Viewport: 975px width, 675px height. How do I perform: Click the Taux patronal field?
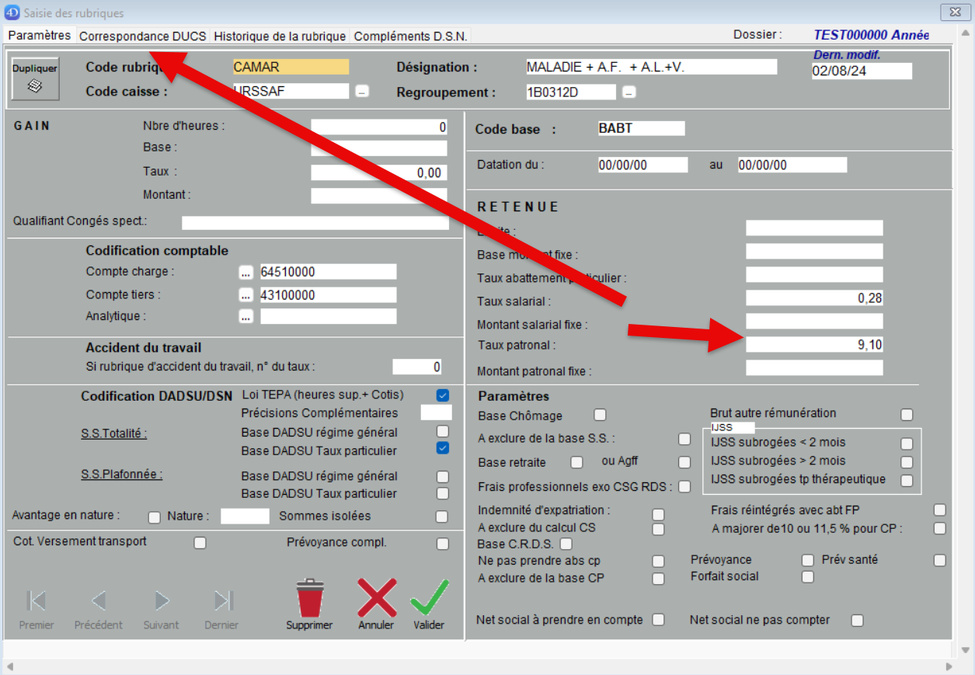pos(814,345)
